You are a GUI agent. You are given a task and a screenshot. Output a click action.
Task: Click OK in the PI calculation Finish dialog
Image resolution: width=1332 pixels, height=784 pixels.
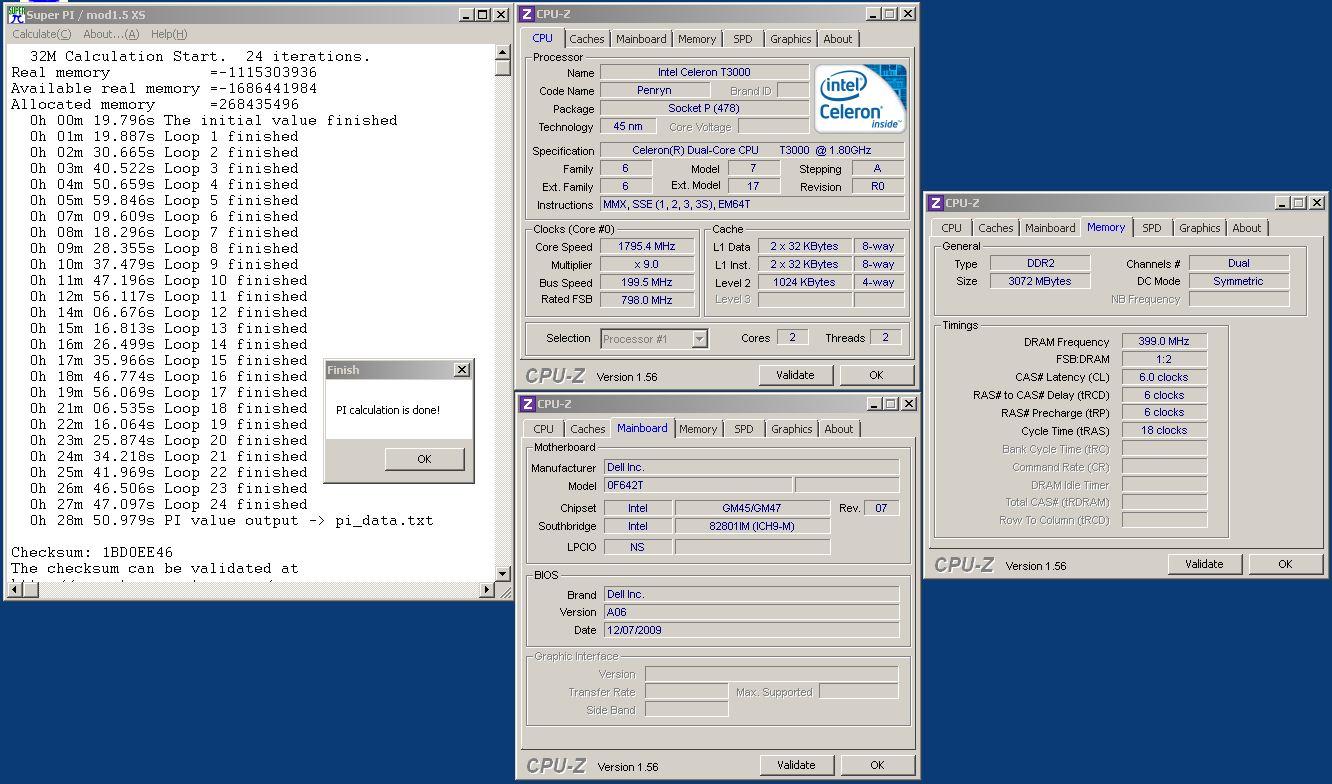click(424, 459)
